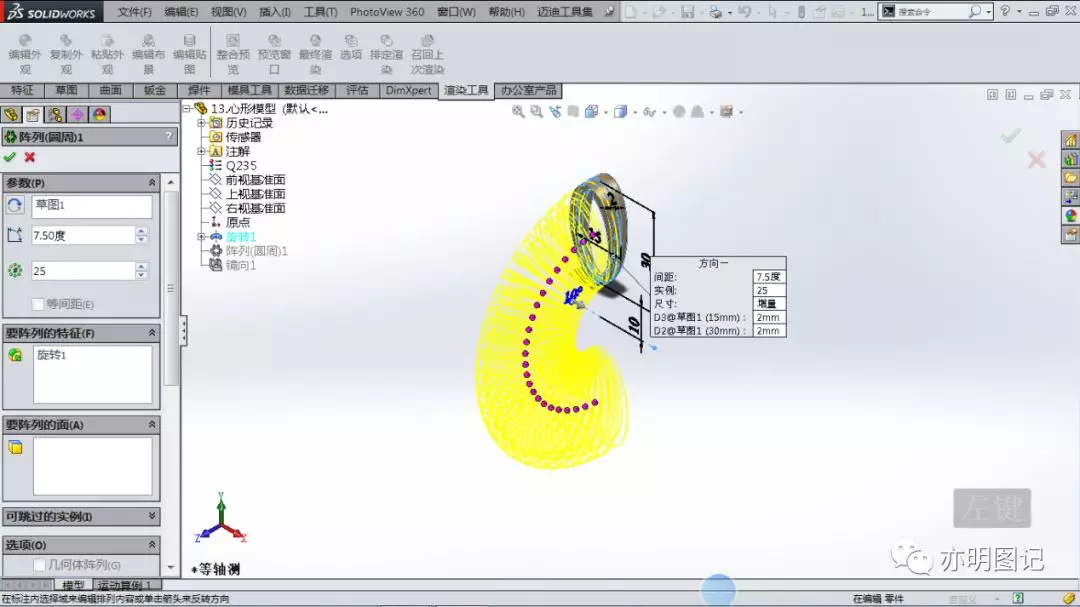Decrease the instance count with the down spinner

click(x=141, y=276)
